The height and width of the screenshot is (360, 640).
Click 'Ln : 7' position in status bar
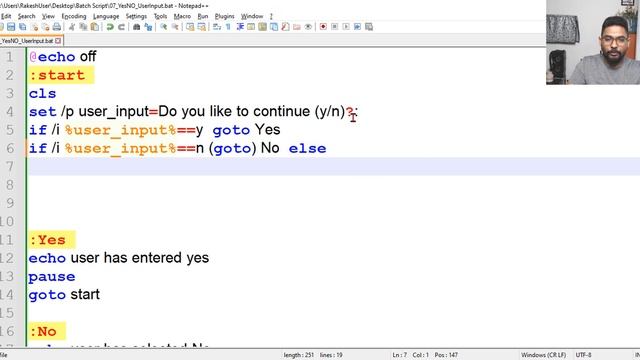pyautogui.click(x=400, y=355)
